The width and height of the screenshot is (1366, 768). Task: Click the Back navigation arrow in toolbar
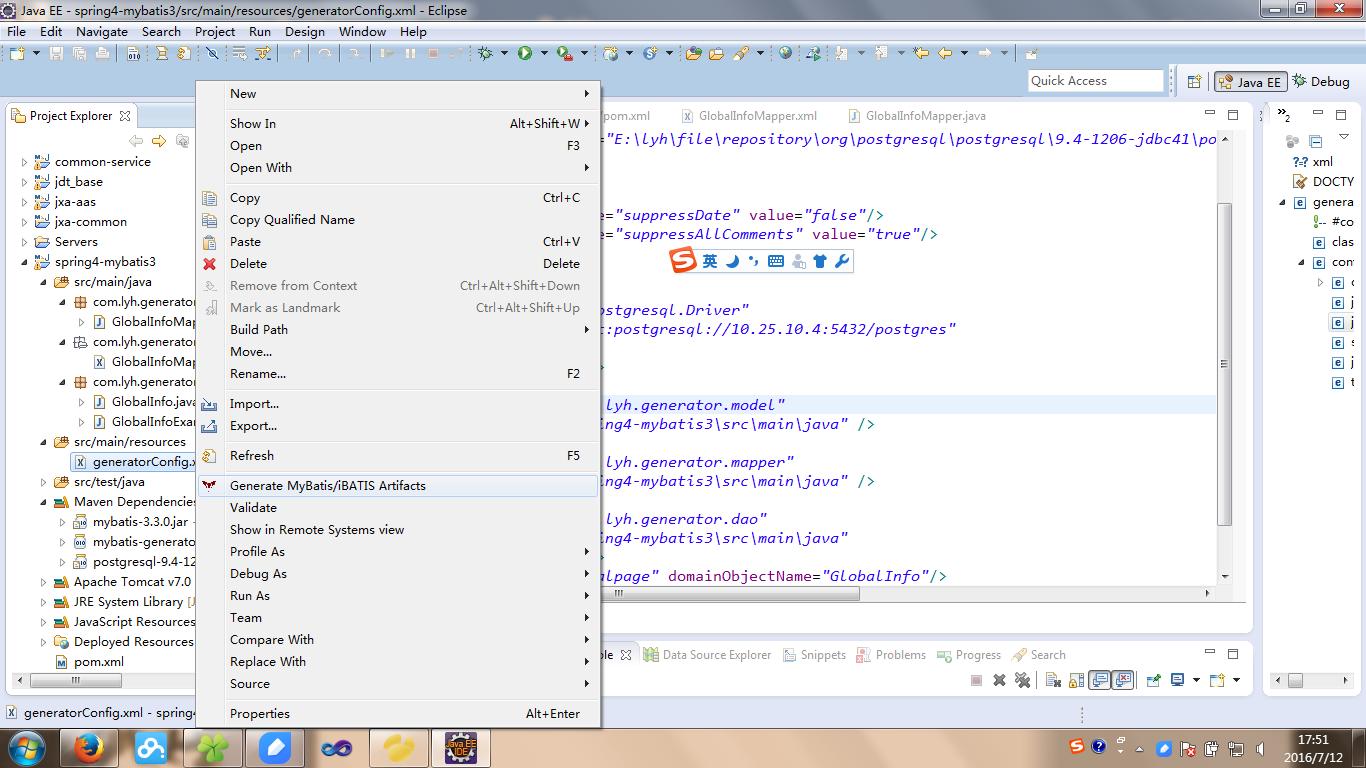click(945, 53)
